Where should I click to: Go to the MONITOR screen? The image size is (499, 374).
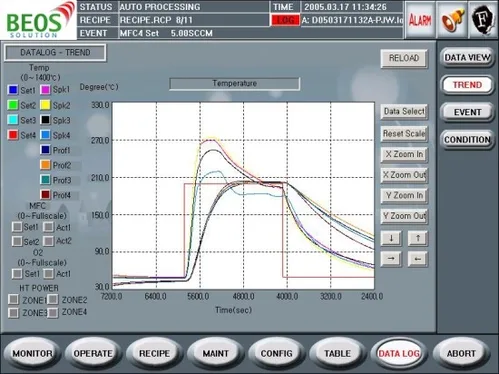32,353
